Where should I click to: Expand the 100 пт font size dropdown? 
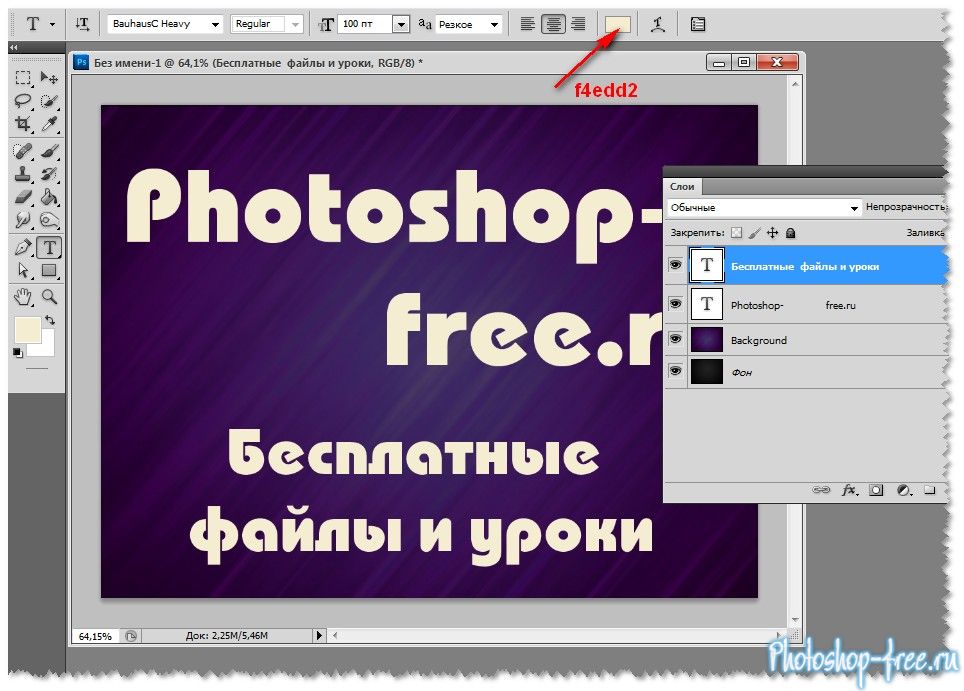click(401, 24)
